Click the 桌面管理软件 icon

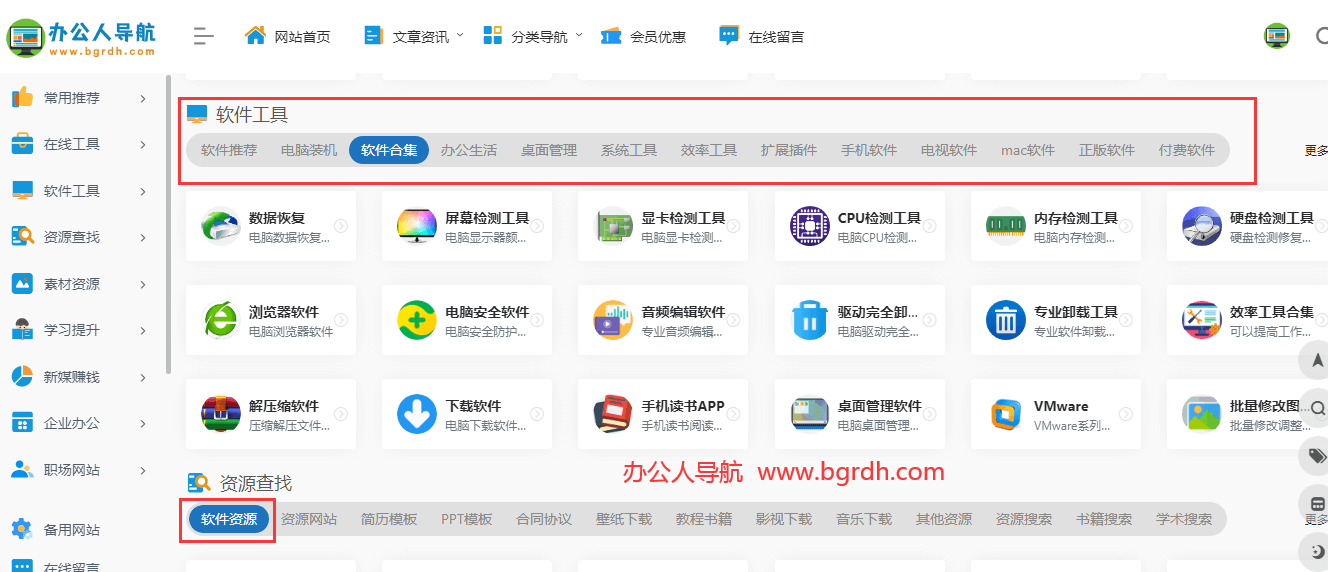tap(810, 415)
